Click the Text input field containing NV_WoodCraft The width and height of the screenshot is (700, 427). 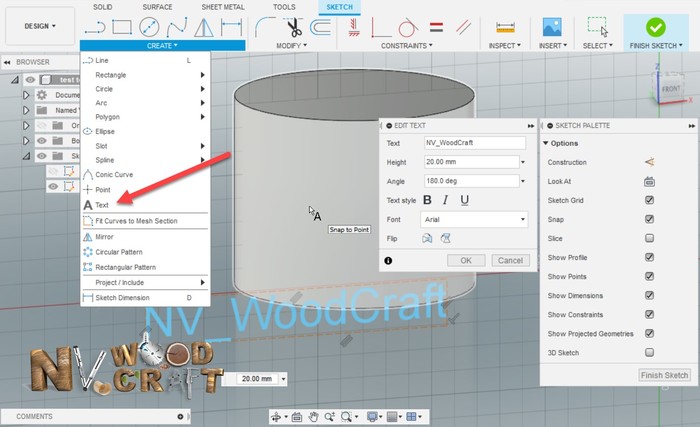(x=474, y=143)
